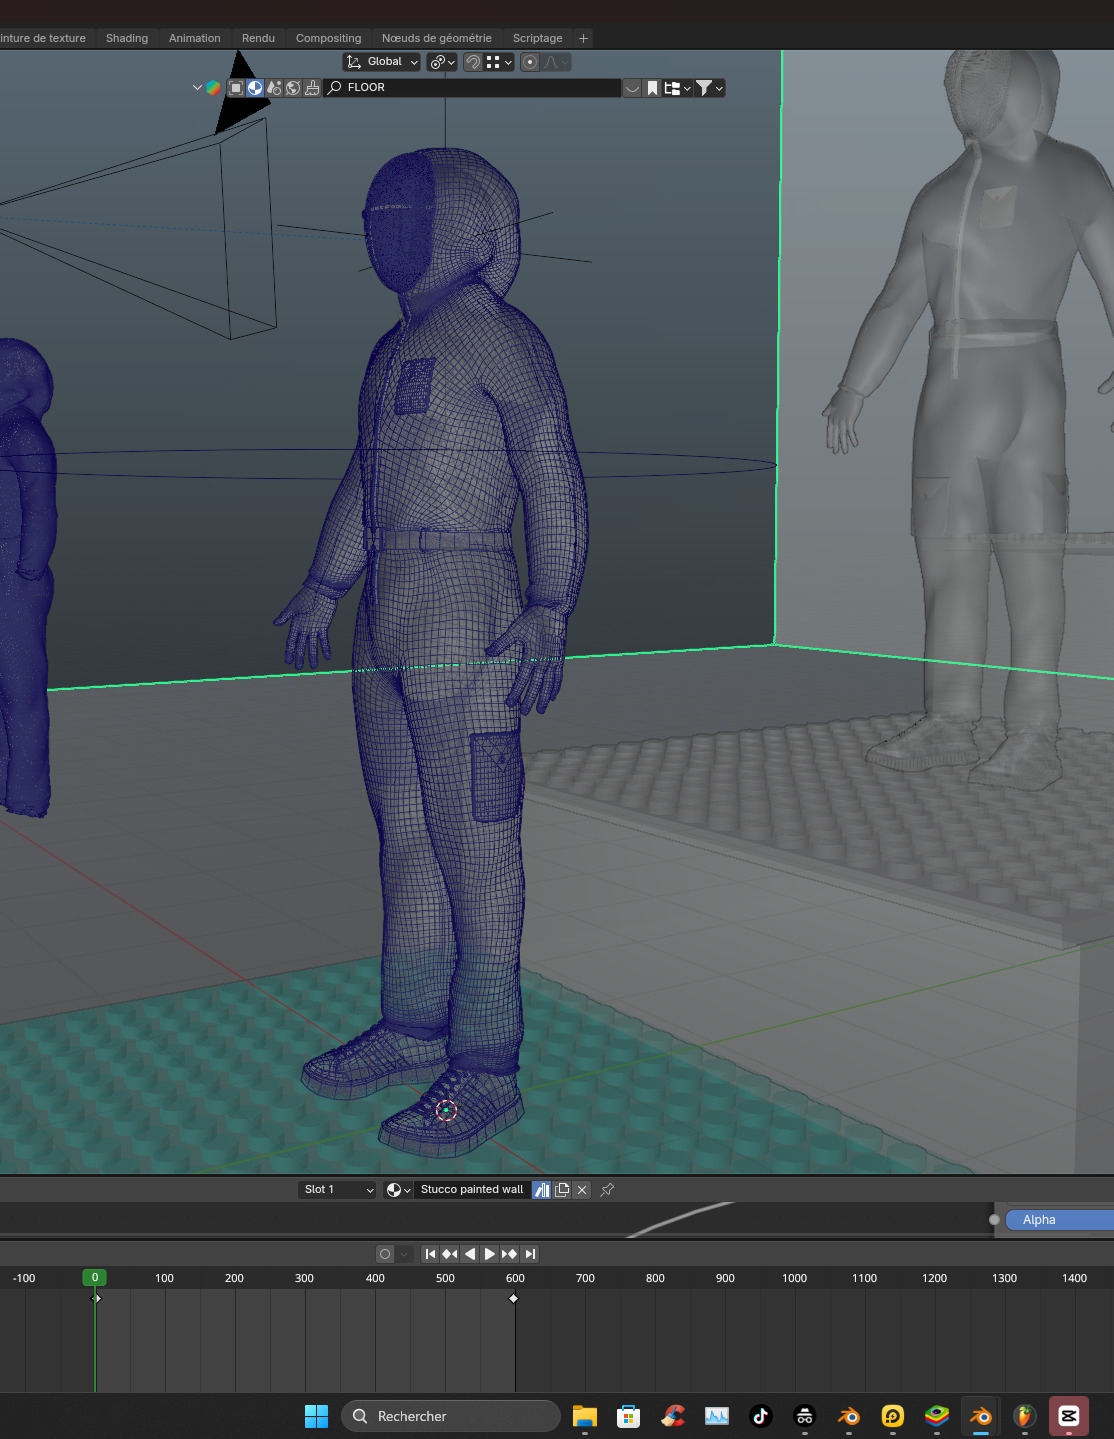This screenshot has width=1114, height=1439.
Task: Toggle proportional editing
Action: tap(530, 62)
